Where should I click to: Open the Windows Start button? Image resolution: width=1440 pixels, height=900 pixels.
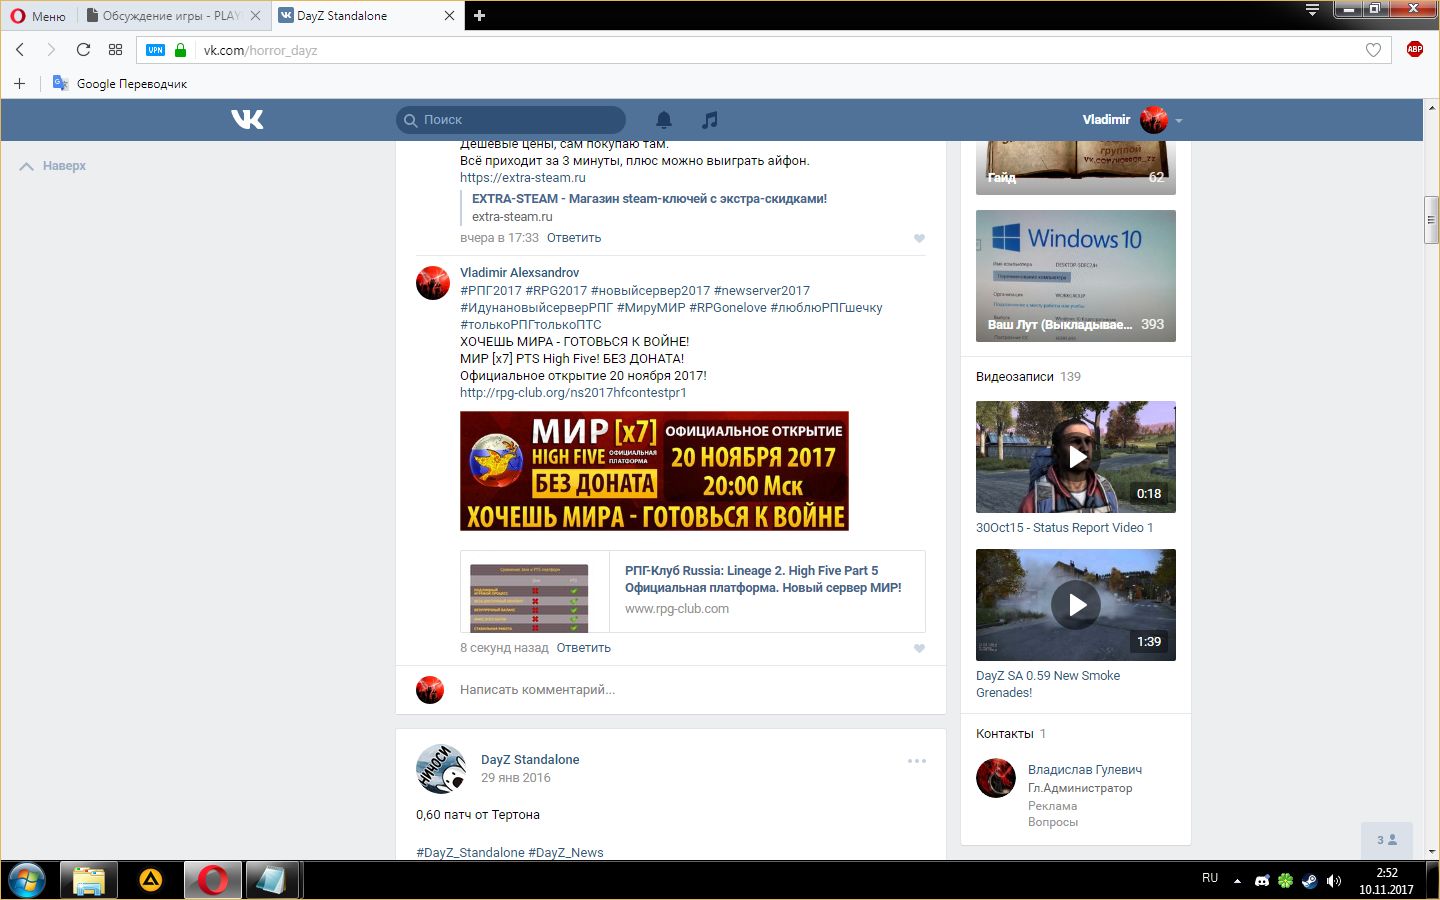point(27,881)
